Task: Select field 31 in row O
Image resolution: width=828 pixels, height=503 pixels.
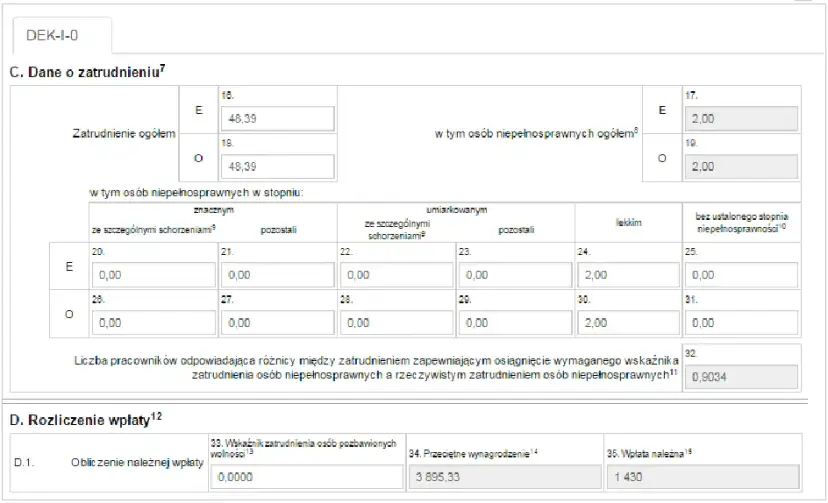Action: [x=739, y=323]
